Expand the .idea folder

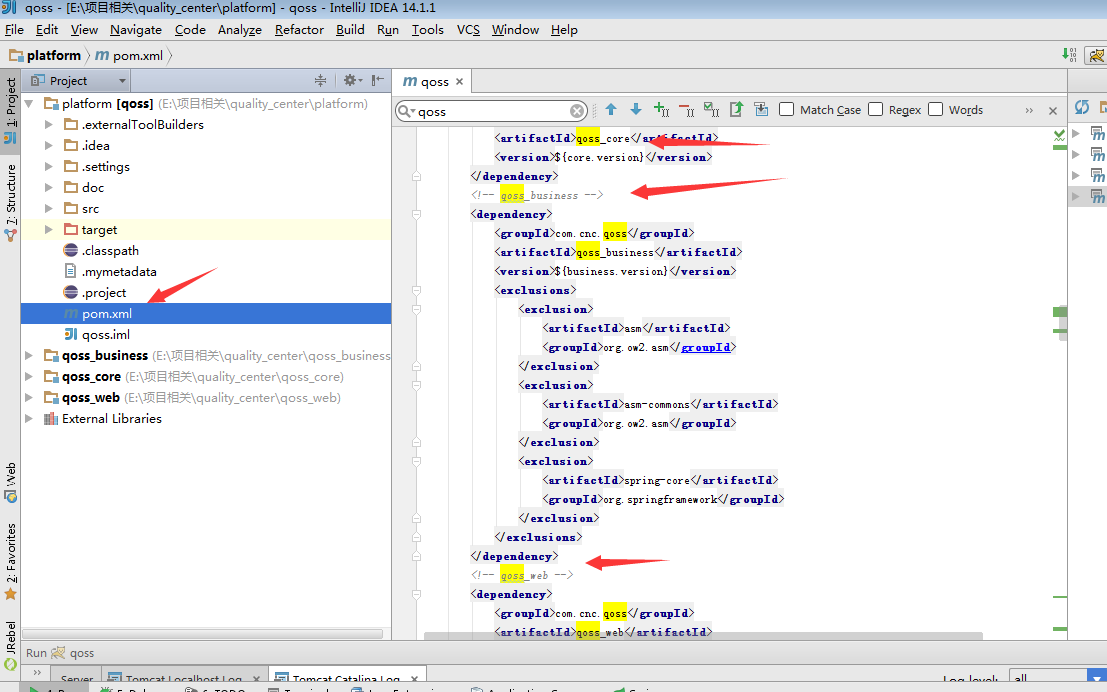(x=48, y=145)
